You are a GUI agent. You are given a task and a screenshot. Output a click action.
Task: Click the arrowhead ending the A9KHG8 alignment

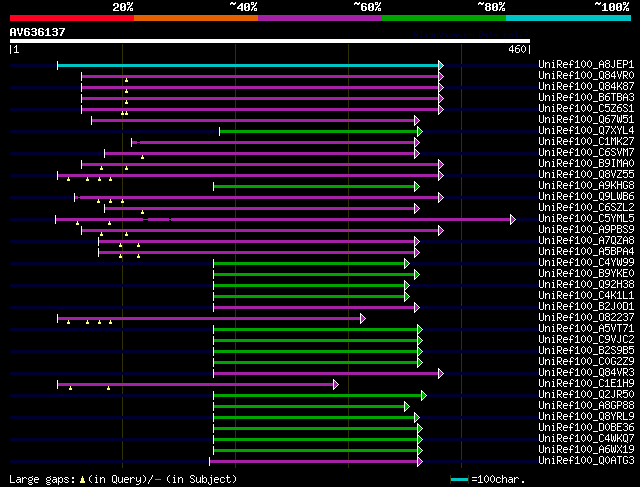416,187
